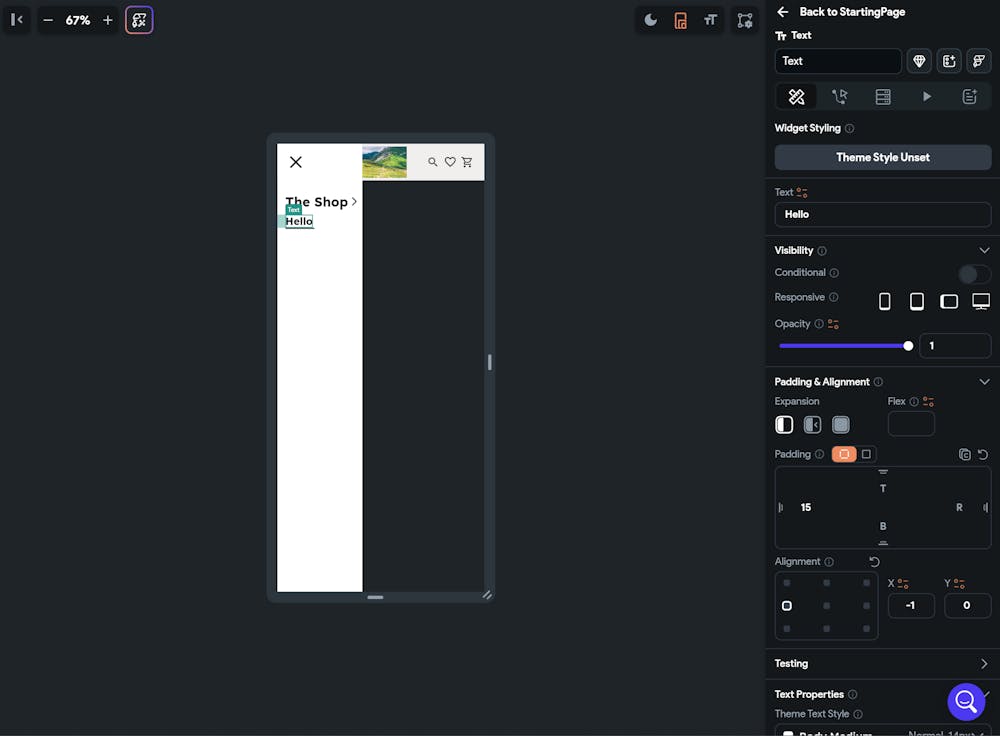
Task: Click the landscape image thumbnail in preview
Action: [385, 162]
